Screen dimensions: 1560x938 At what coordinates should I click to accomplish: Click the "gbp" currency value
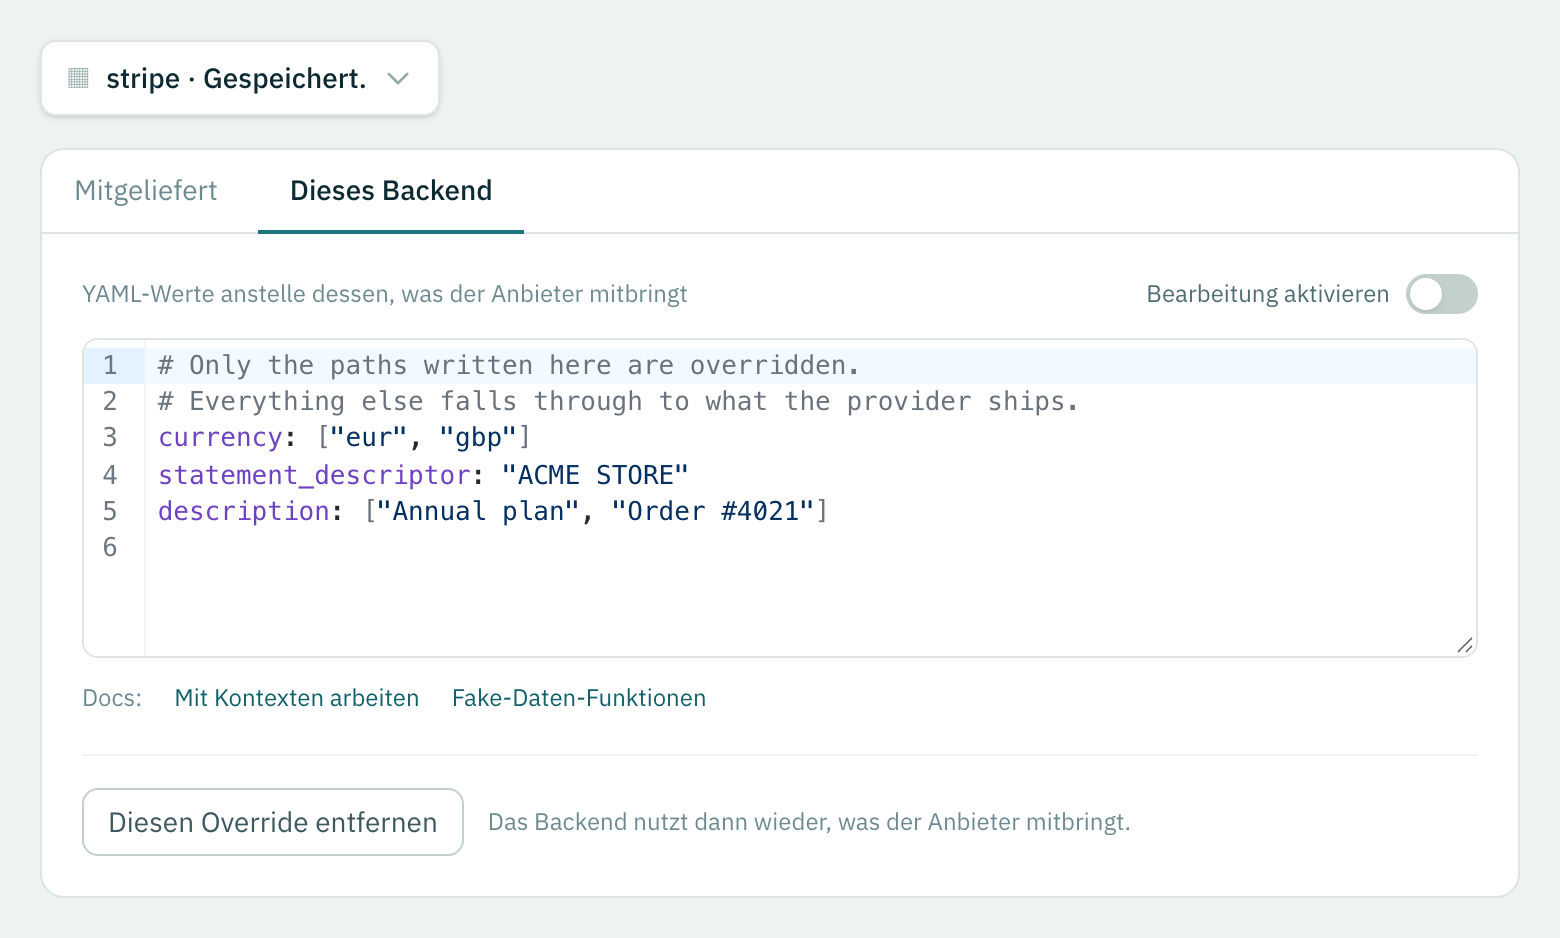click(x=478, y=438)
